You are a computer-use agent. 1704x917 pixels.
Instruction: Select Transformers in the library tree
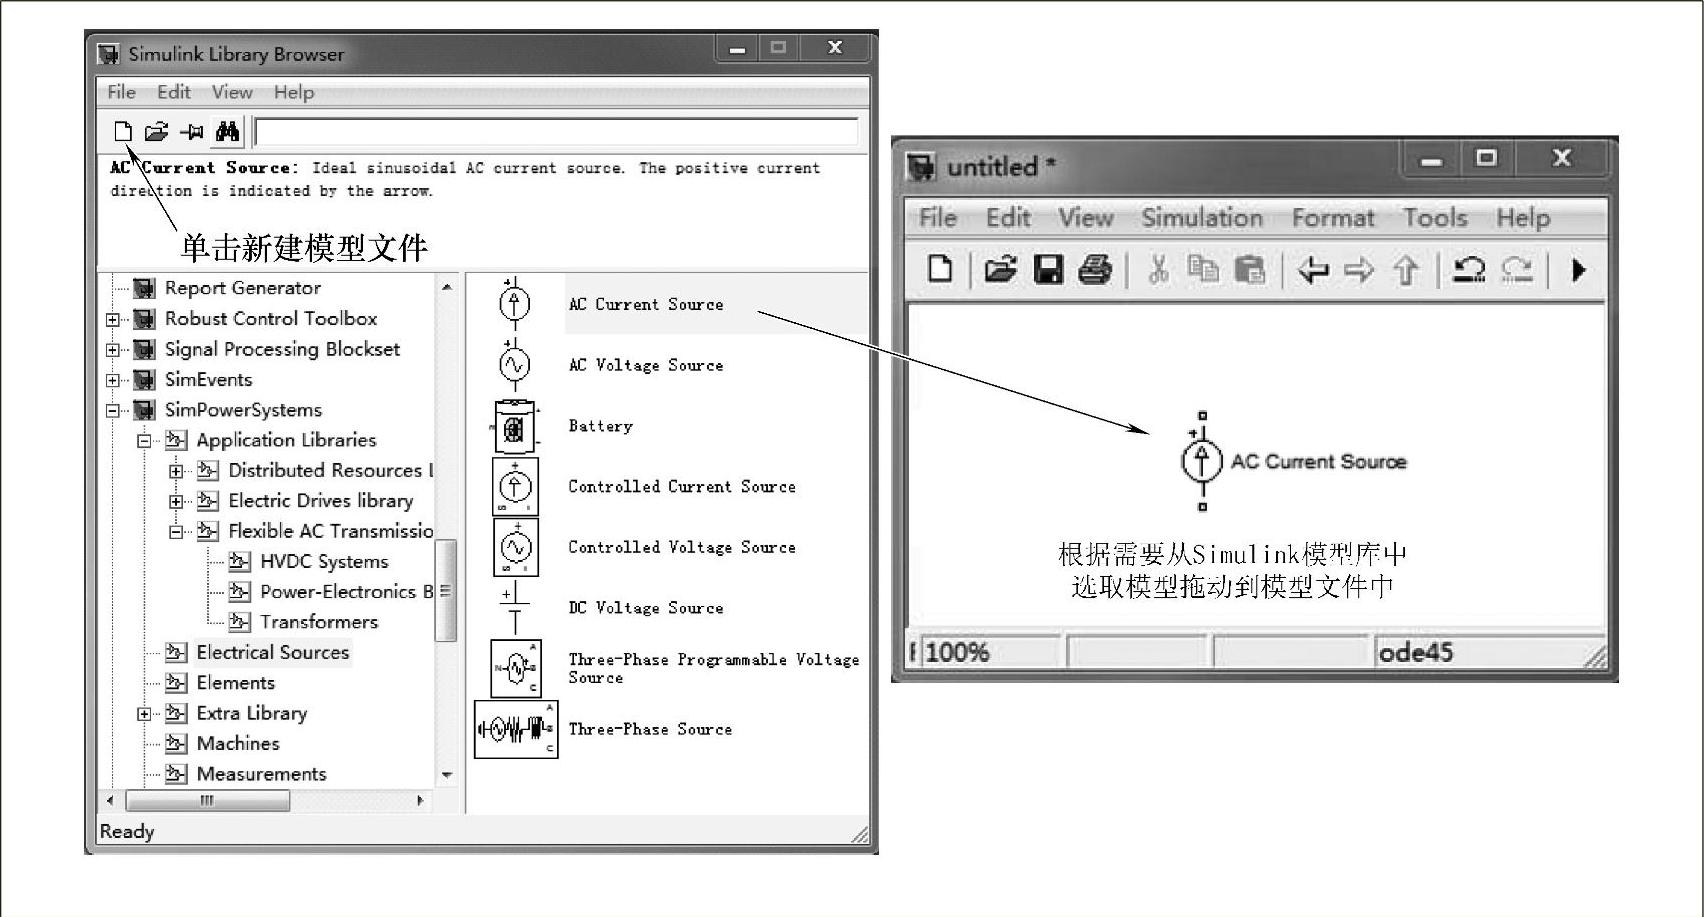(x=319, y=622)
